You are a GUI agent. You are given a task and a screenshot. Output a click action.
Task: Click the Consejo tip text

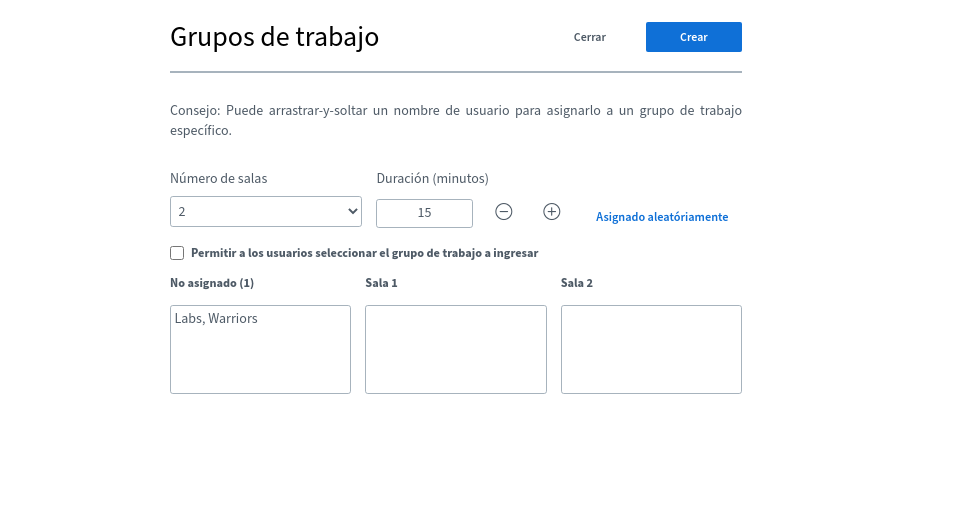coord(455,120)
